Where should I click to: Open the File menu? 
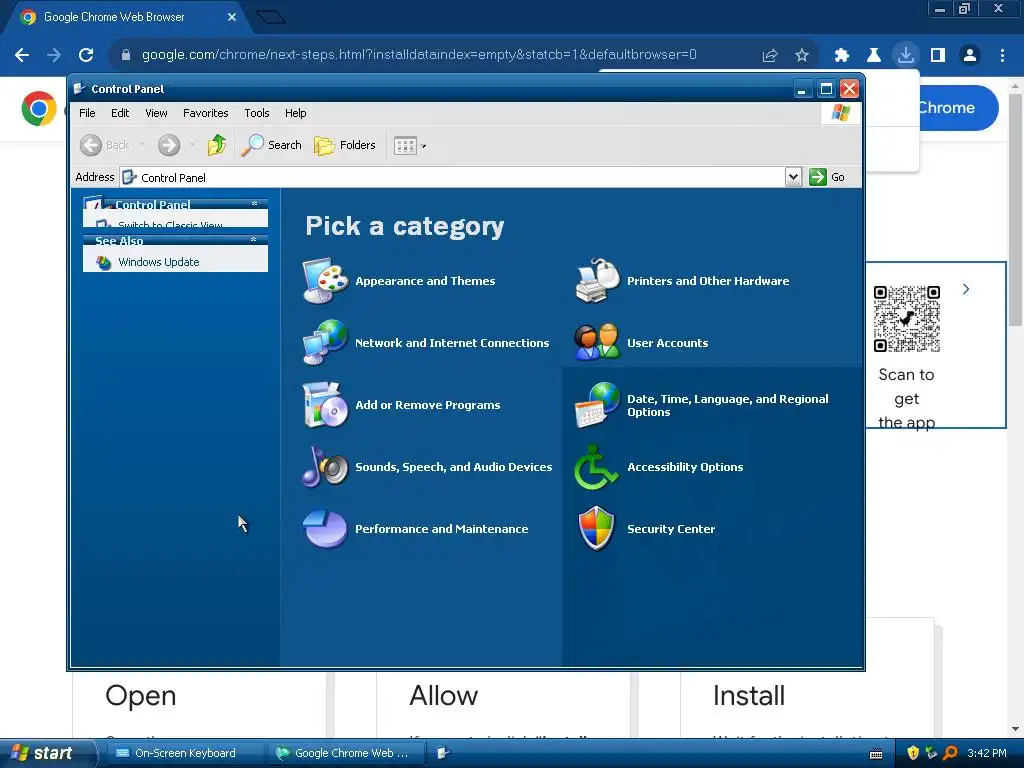tap(87, 113)
